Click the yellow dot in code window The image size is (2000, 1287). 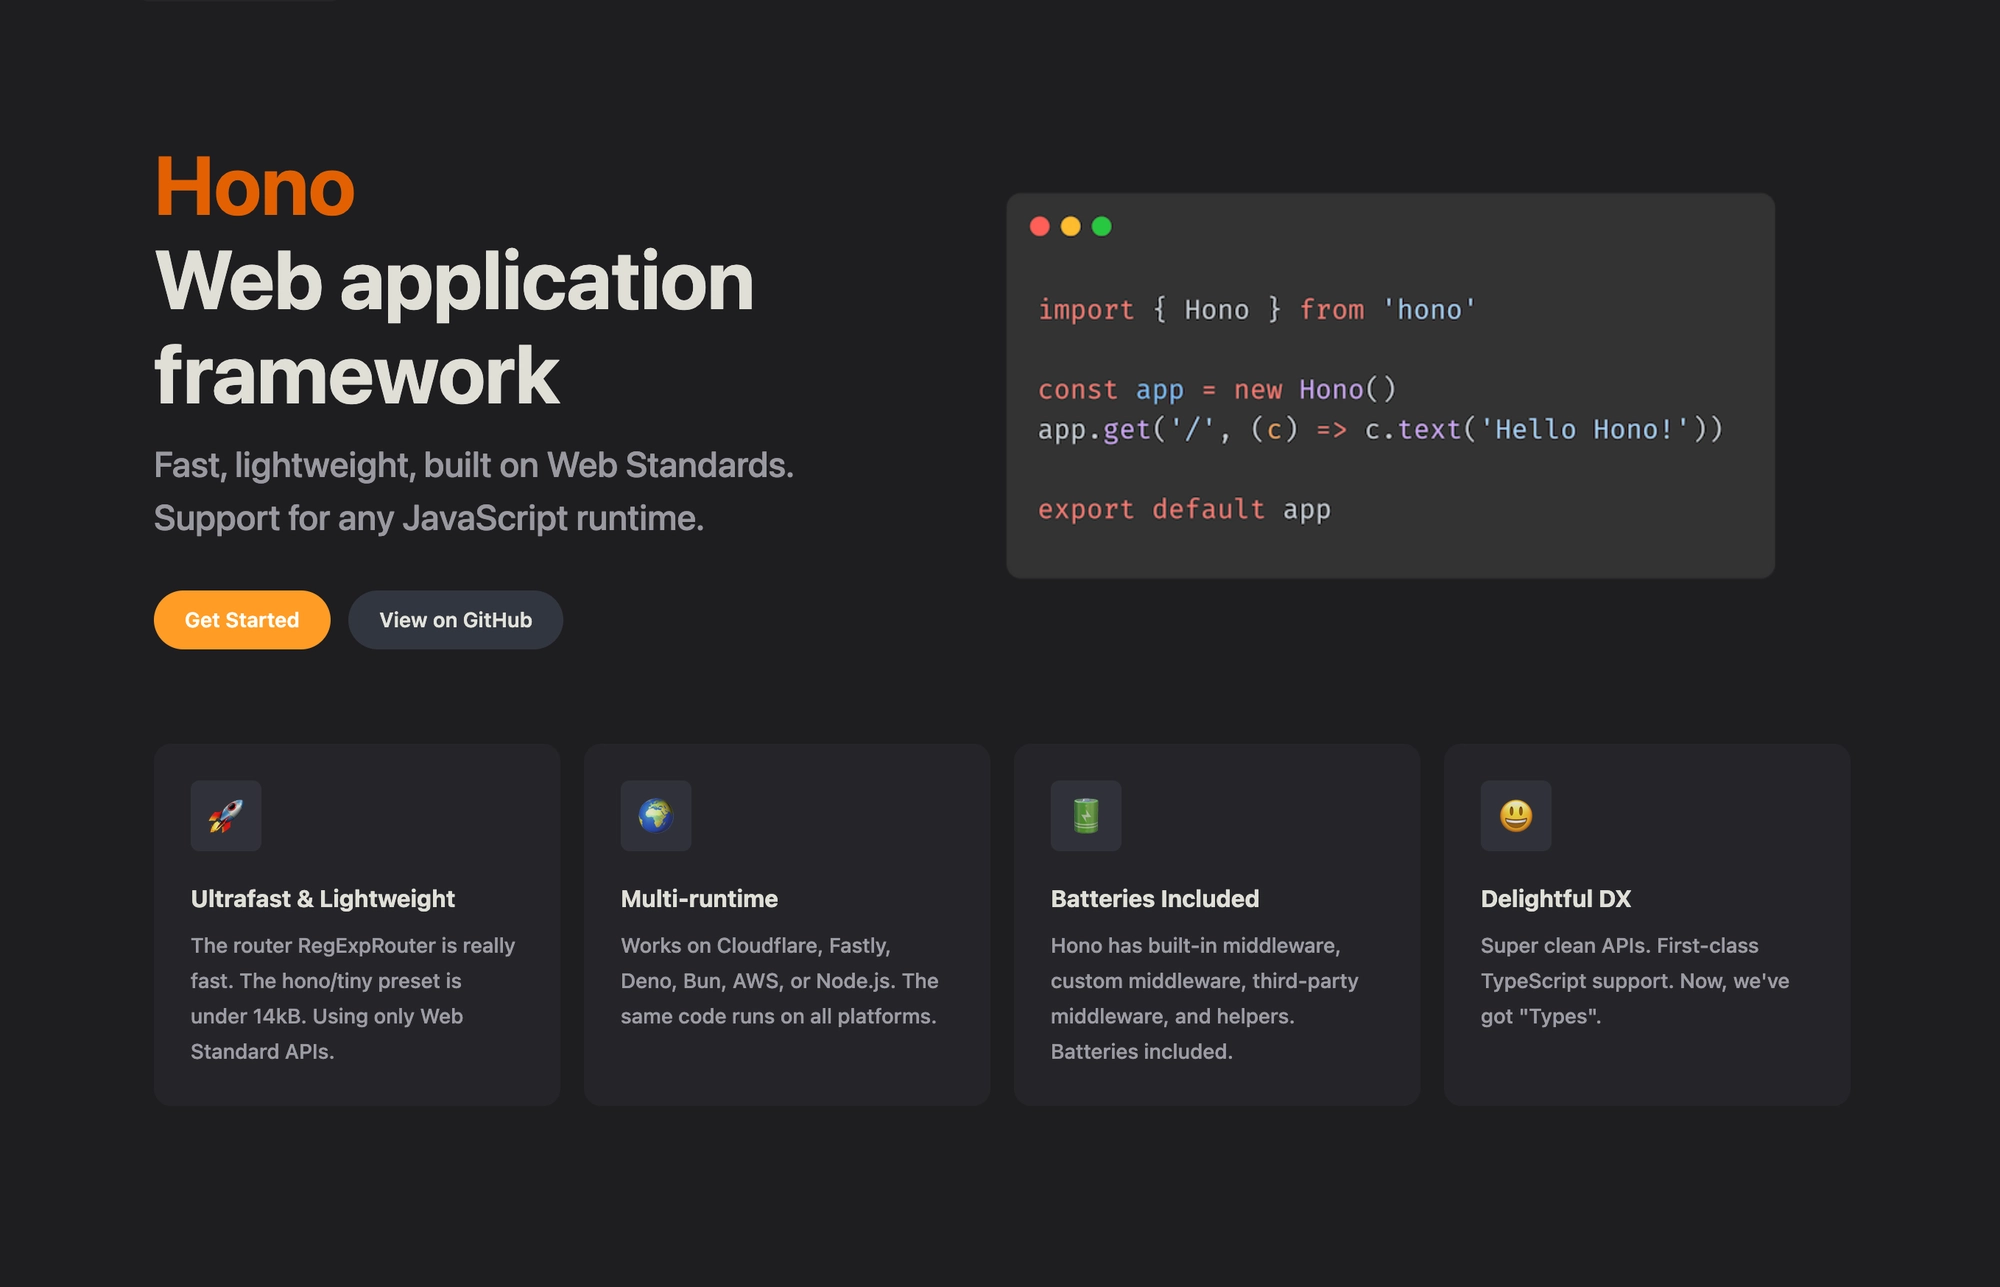(x=1071, y=226)
